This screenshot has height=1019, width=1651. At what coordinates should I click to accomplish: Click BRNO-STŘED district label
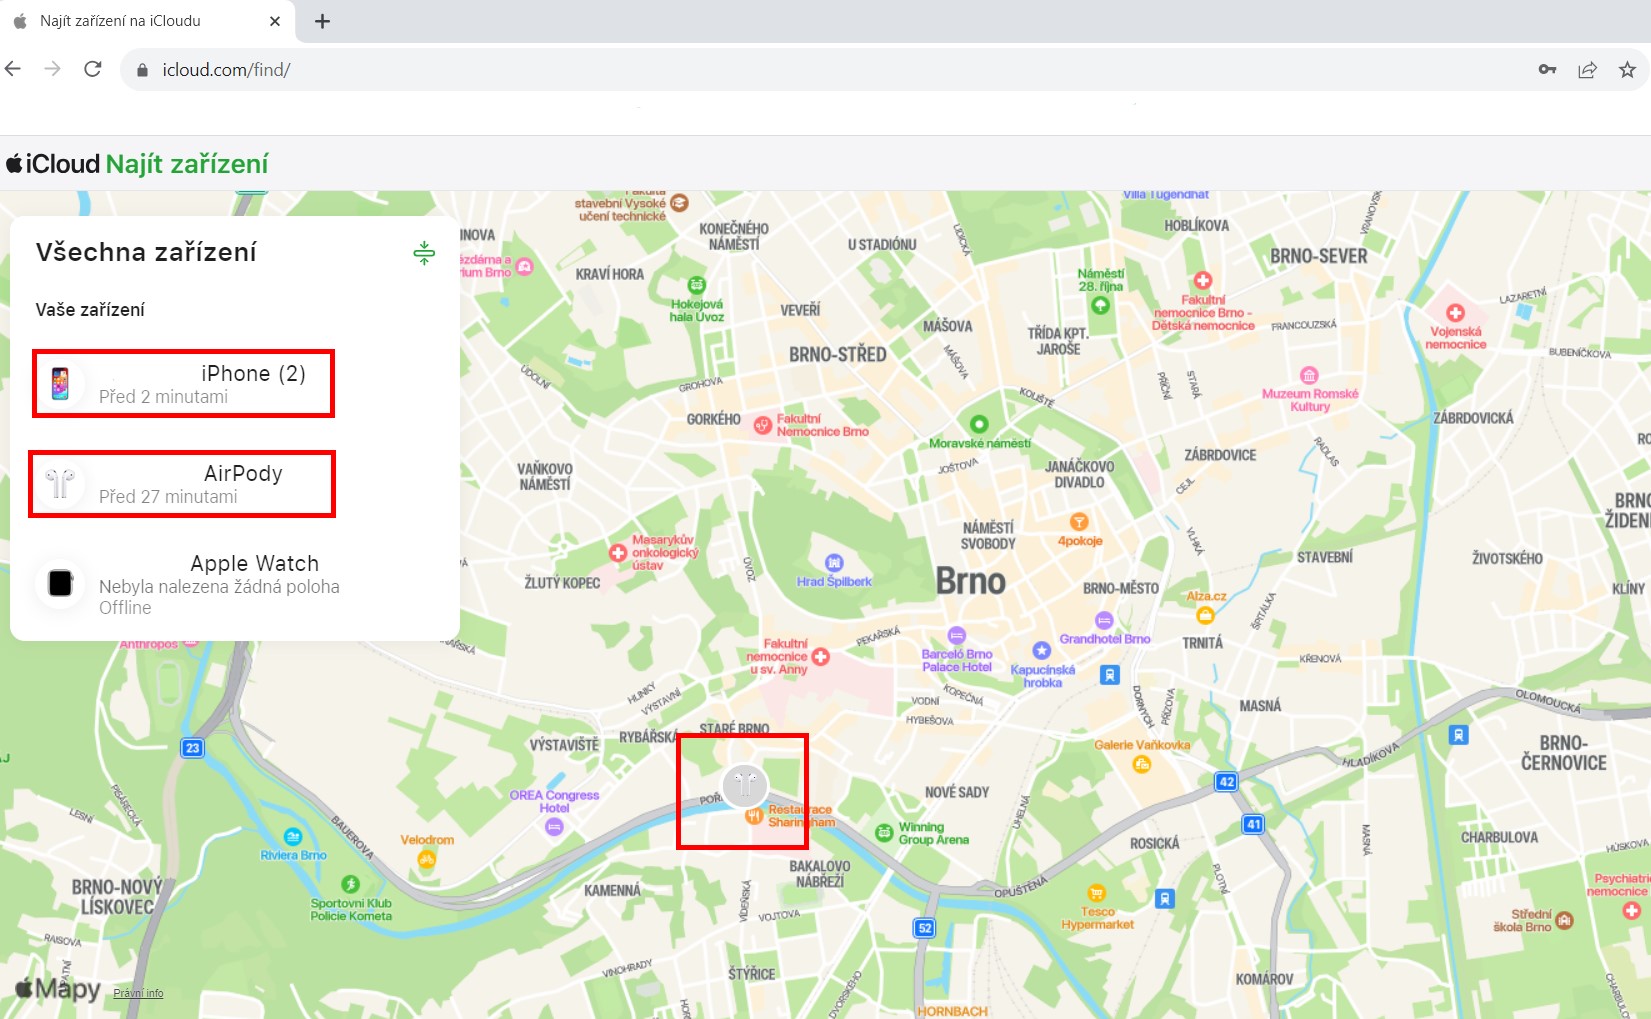coord(838,355)
